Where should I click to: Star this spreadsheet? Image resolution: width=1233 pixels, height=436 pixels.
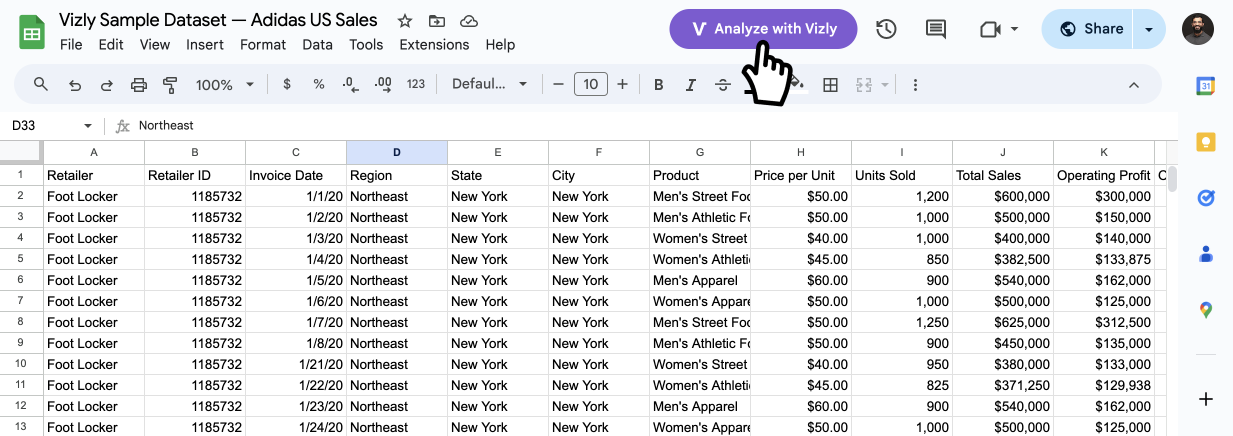405,21
